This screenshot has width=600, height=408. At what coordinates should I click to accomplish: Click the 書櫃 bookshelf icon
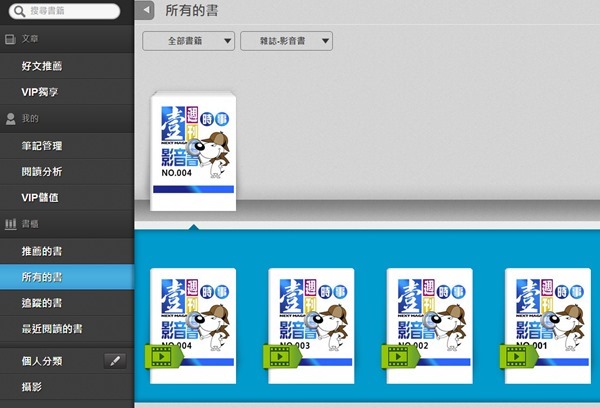(x=11, y=224)
